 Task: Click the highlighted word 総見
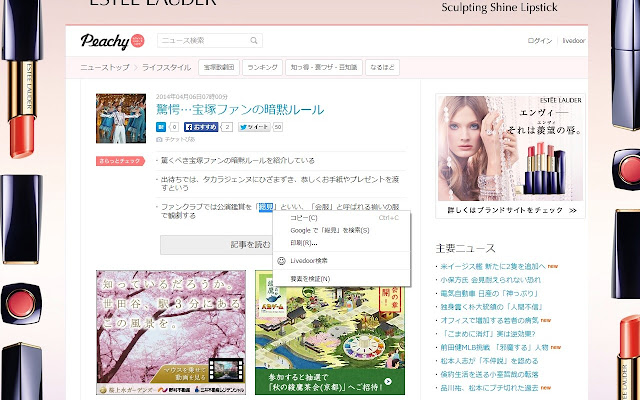tap(266, 207)
